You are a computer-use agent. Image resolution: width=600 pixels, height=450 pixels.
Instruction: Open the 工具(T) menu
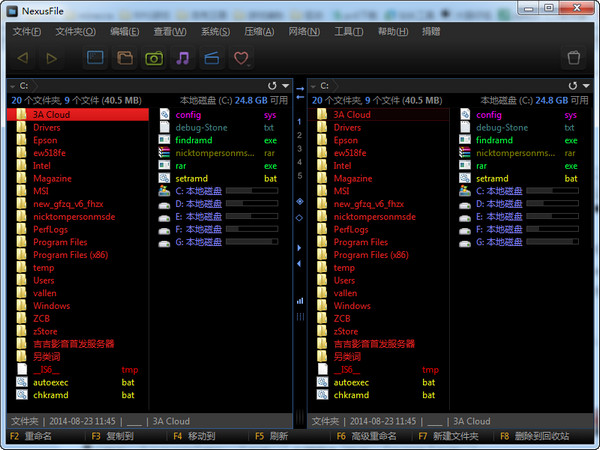(x=348, y=32)
